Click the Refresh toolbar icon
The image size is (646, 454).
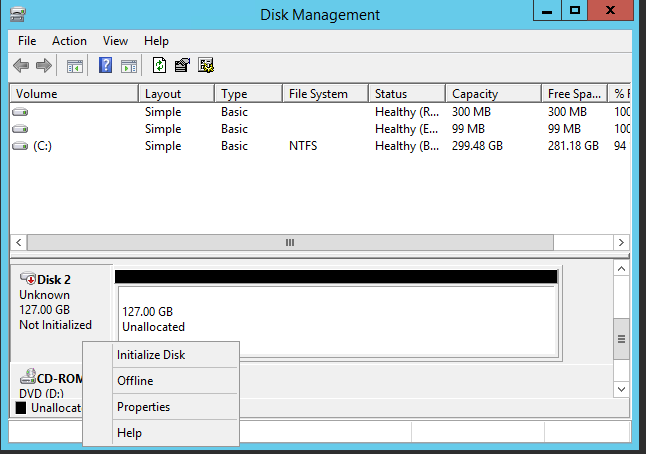point(159,66)
